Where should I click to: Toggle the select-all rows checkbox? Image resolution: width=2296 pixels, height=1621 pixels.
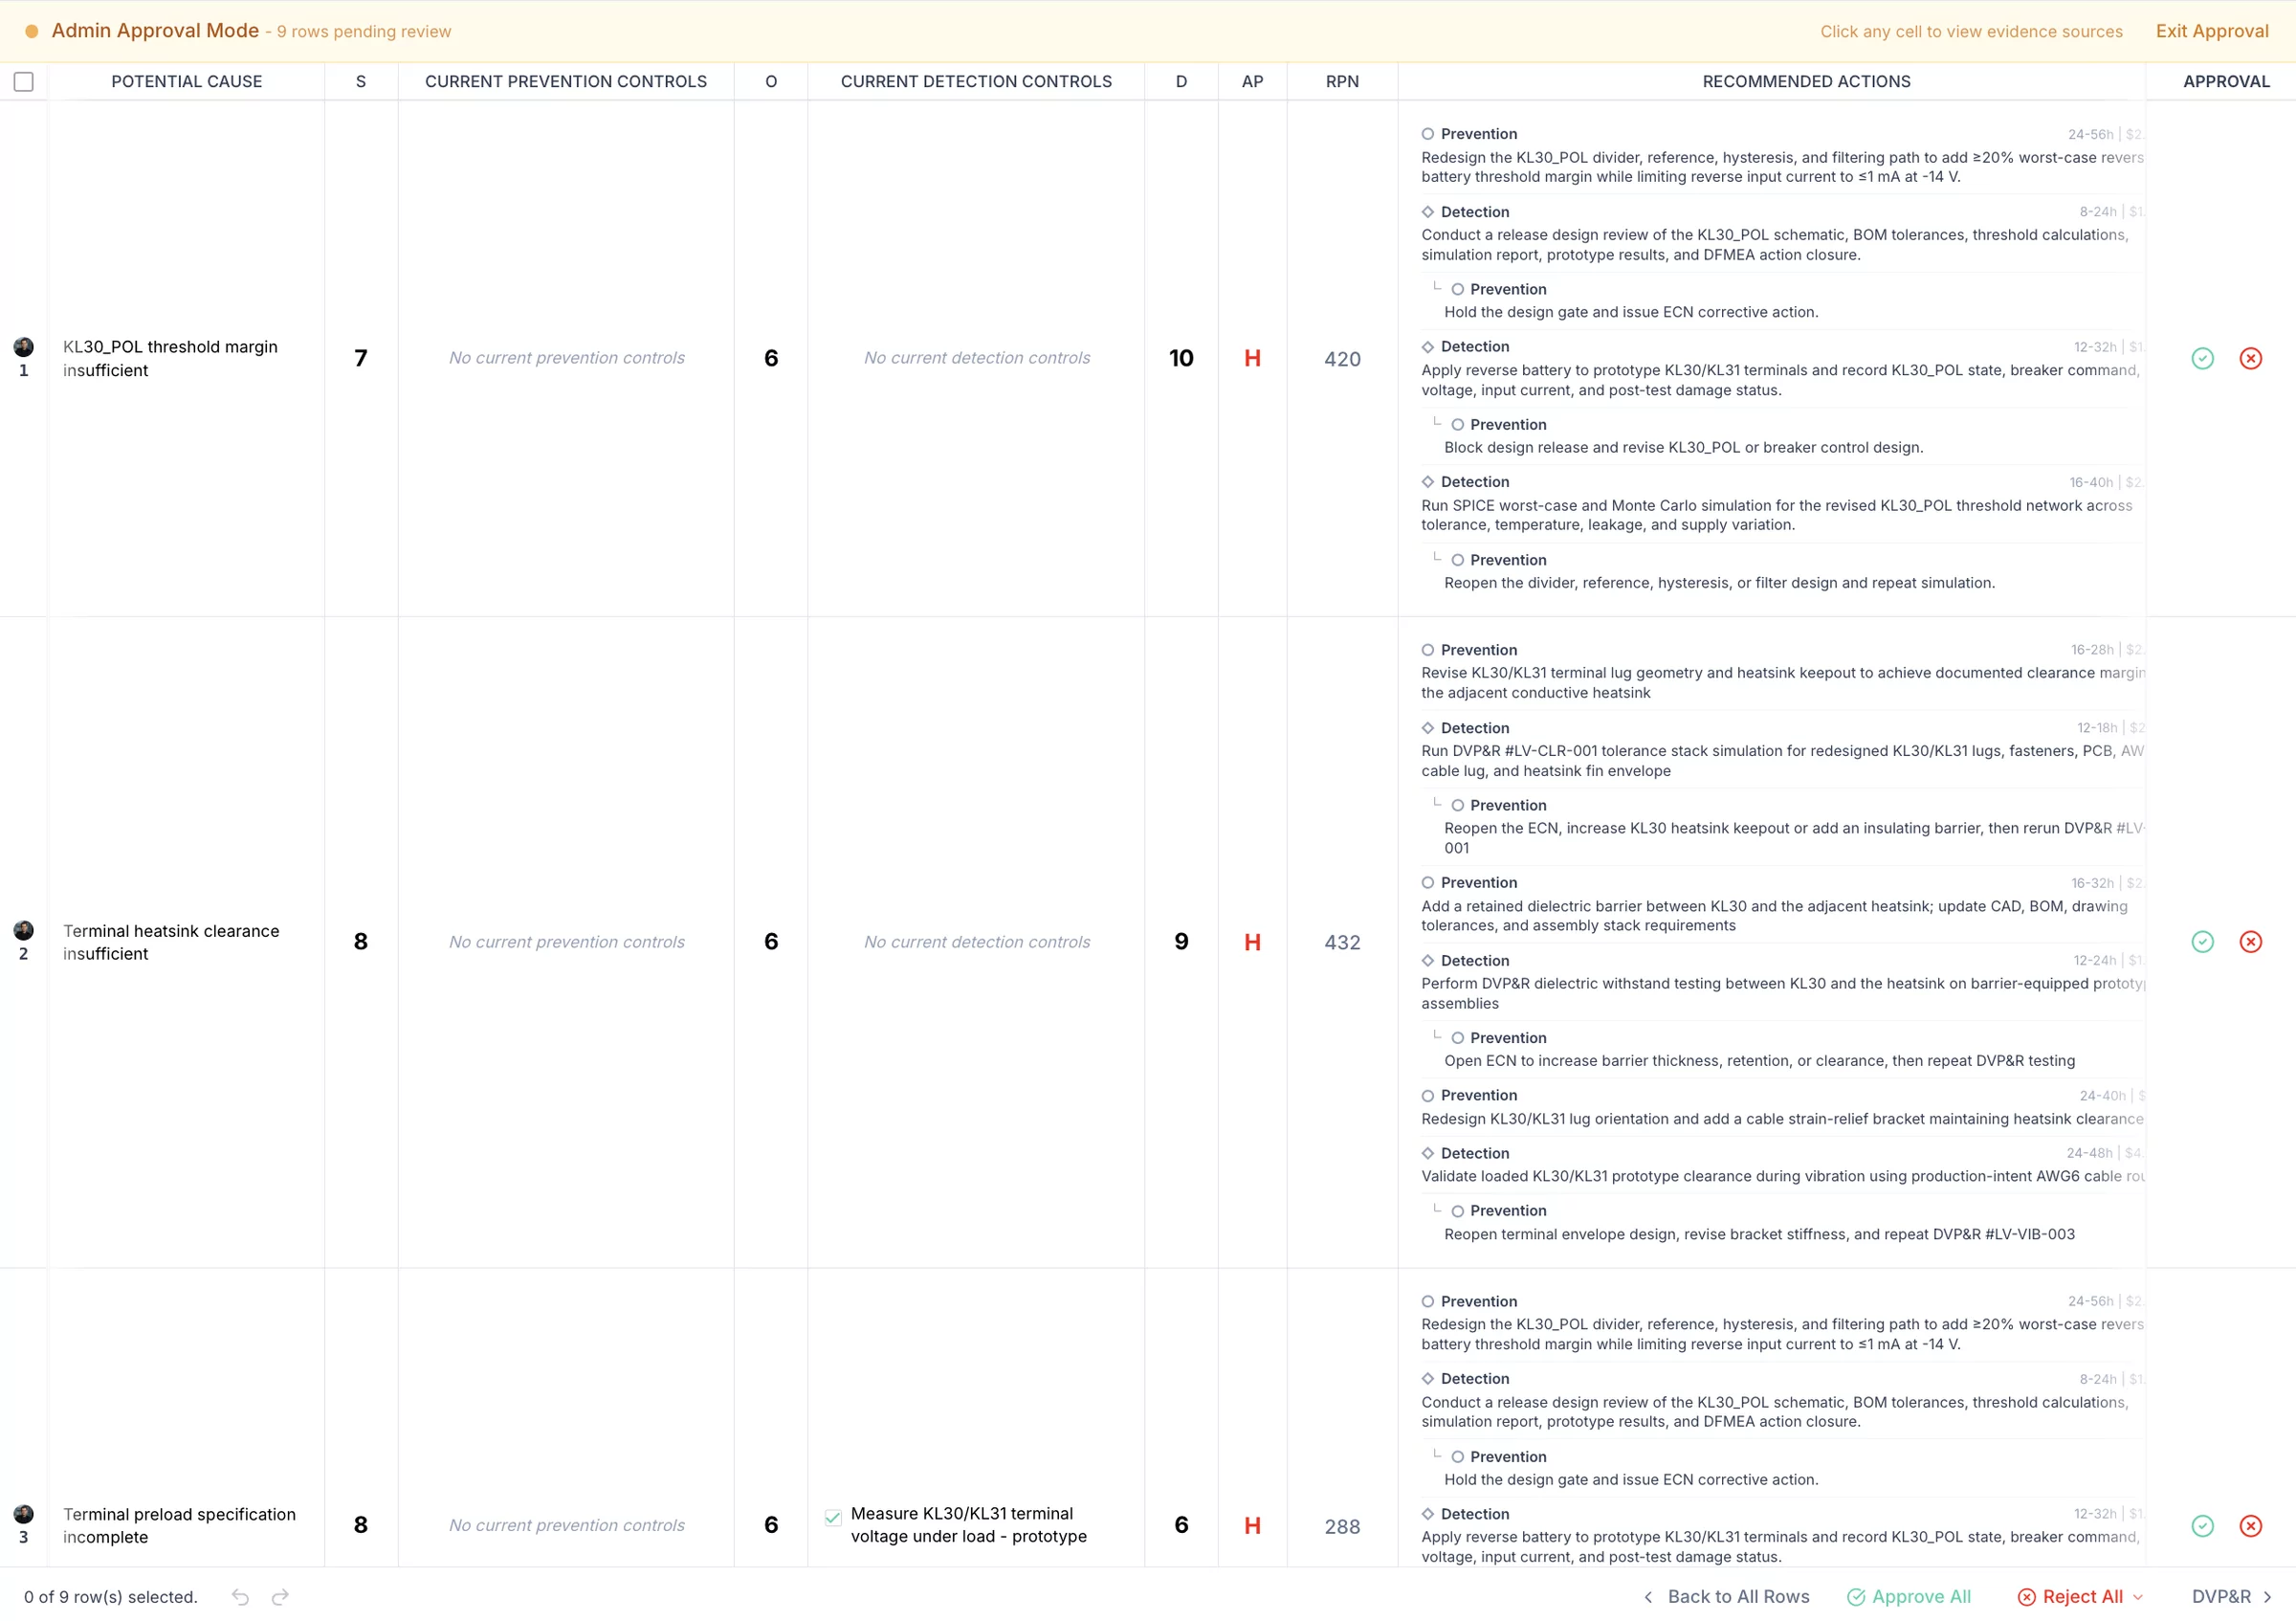23,81
